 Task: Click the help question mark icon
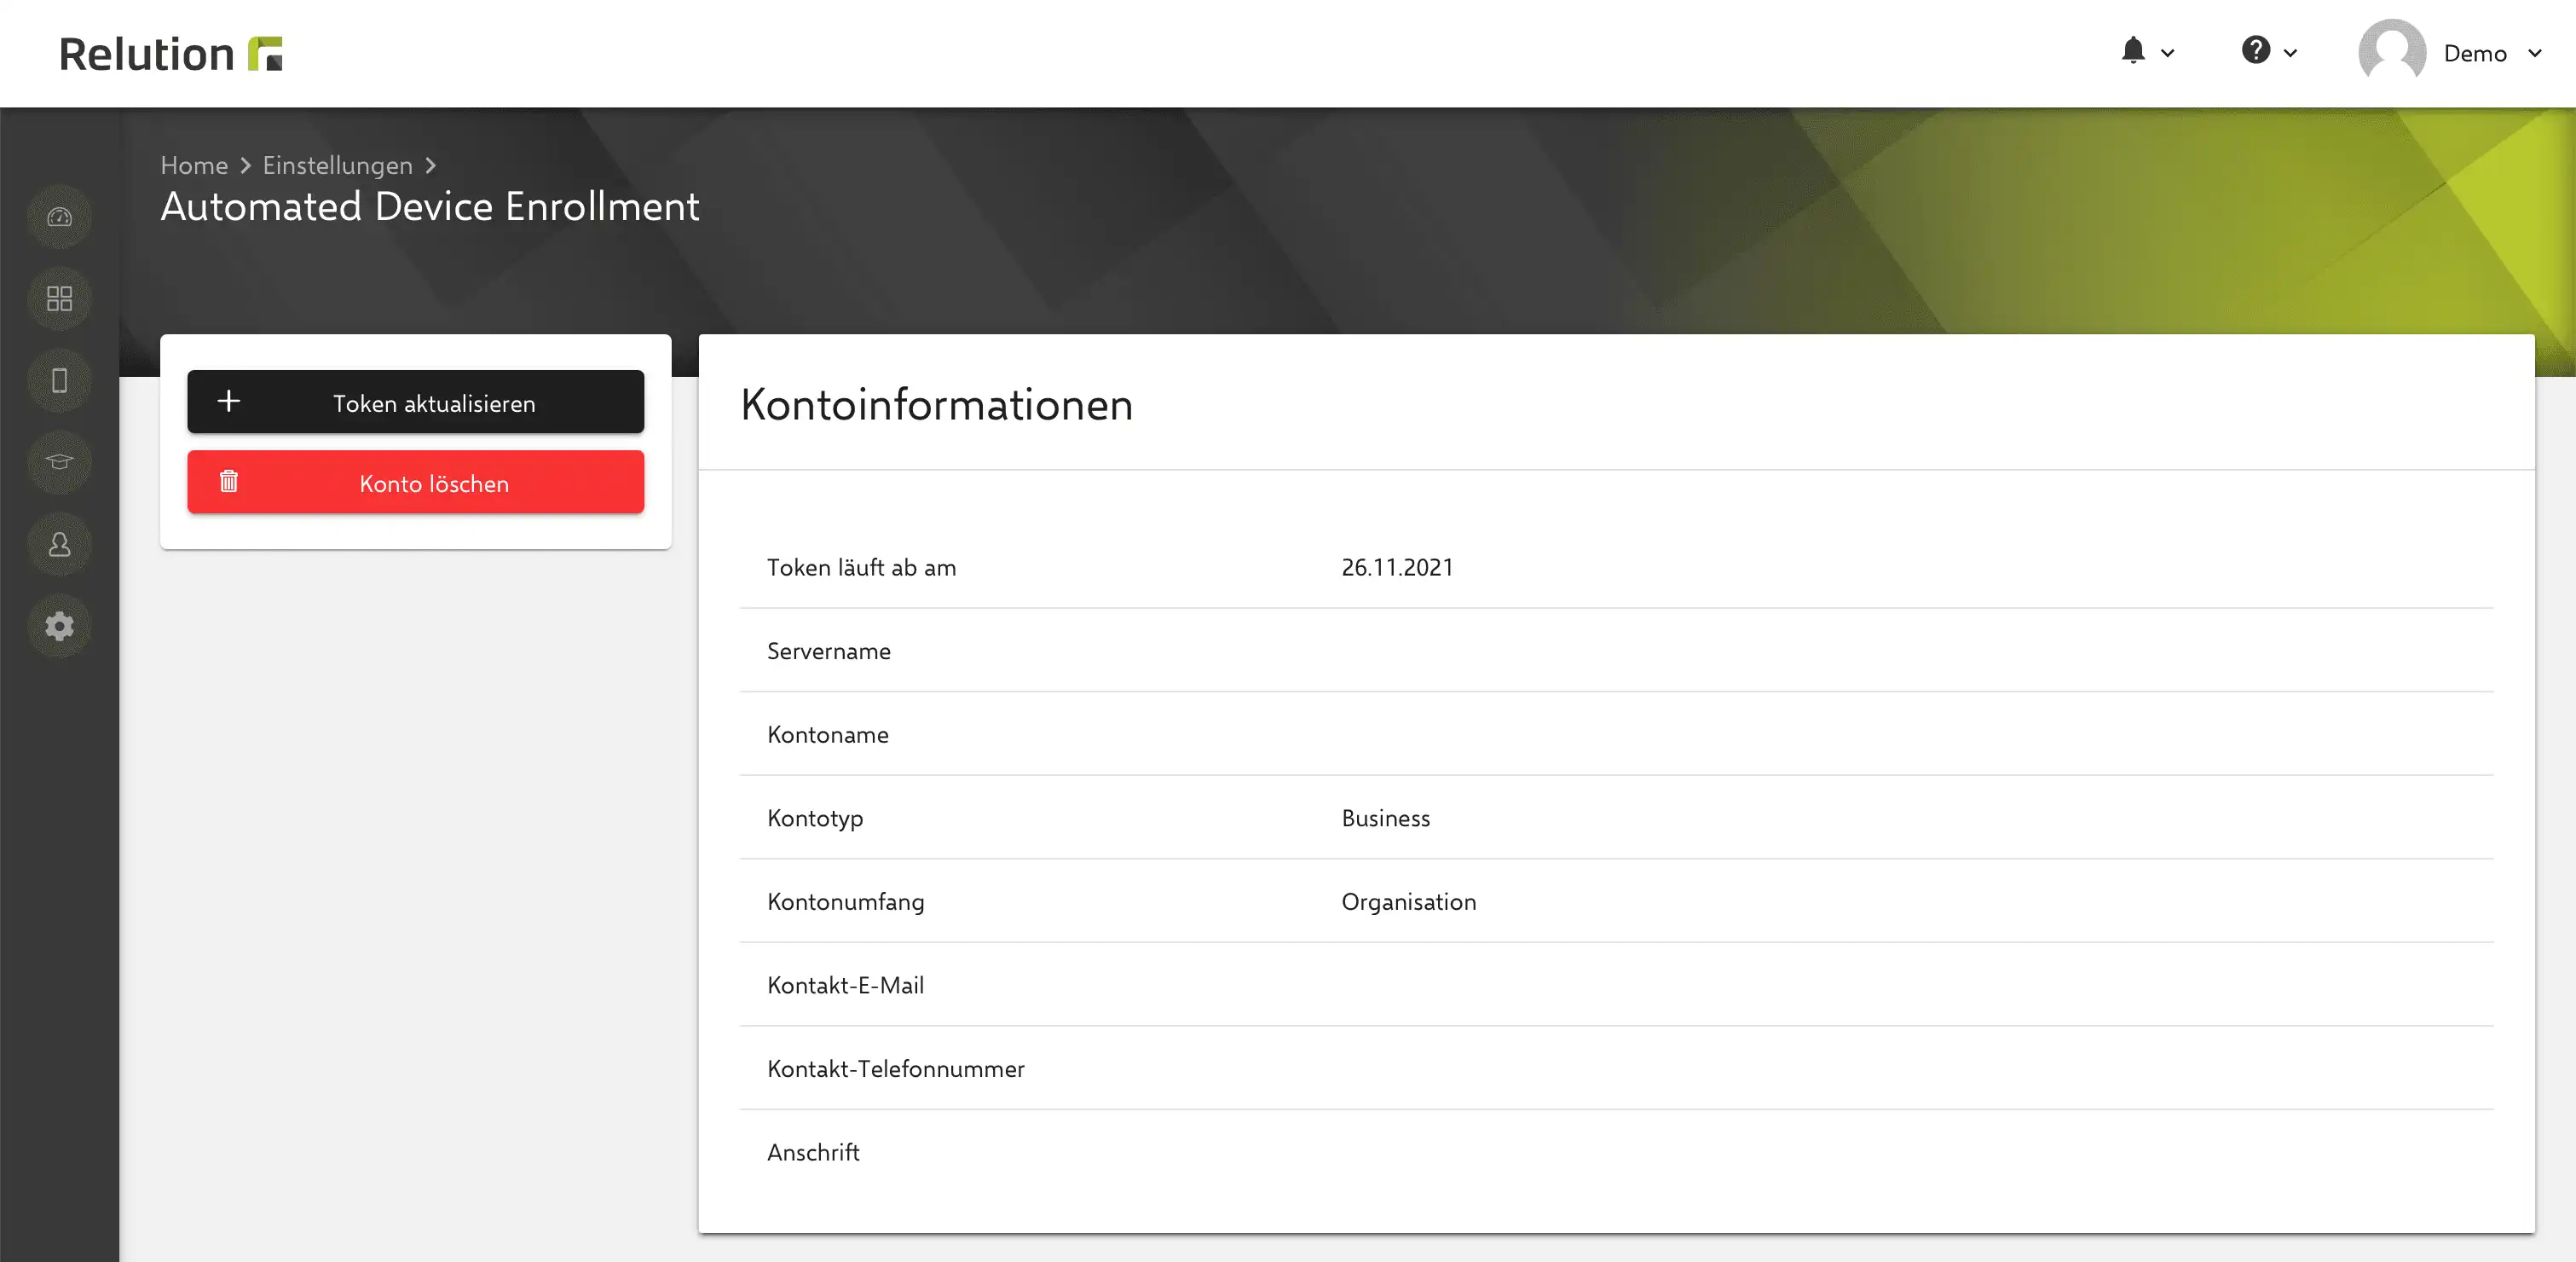point(2256,50)
